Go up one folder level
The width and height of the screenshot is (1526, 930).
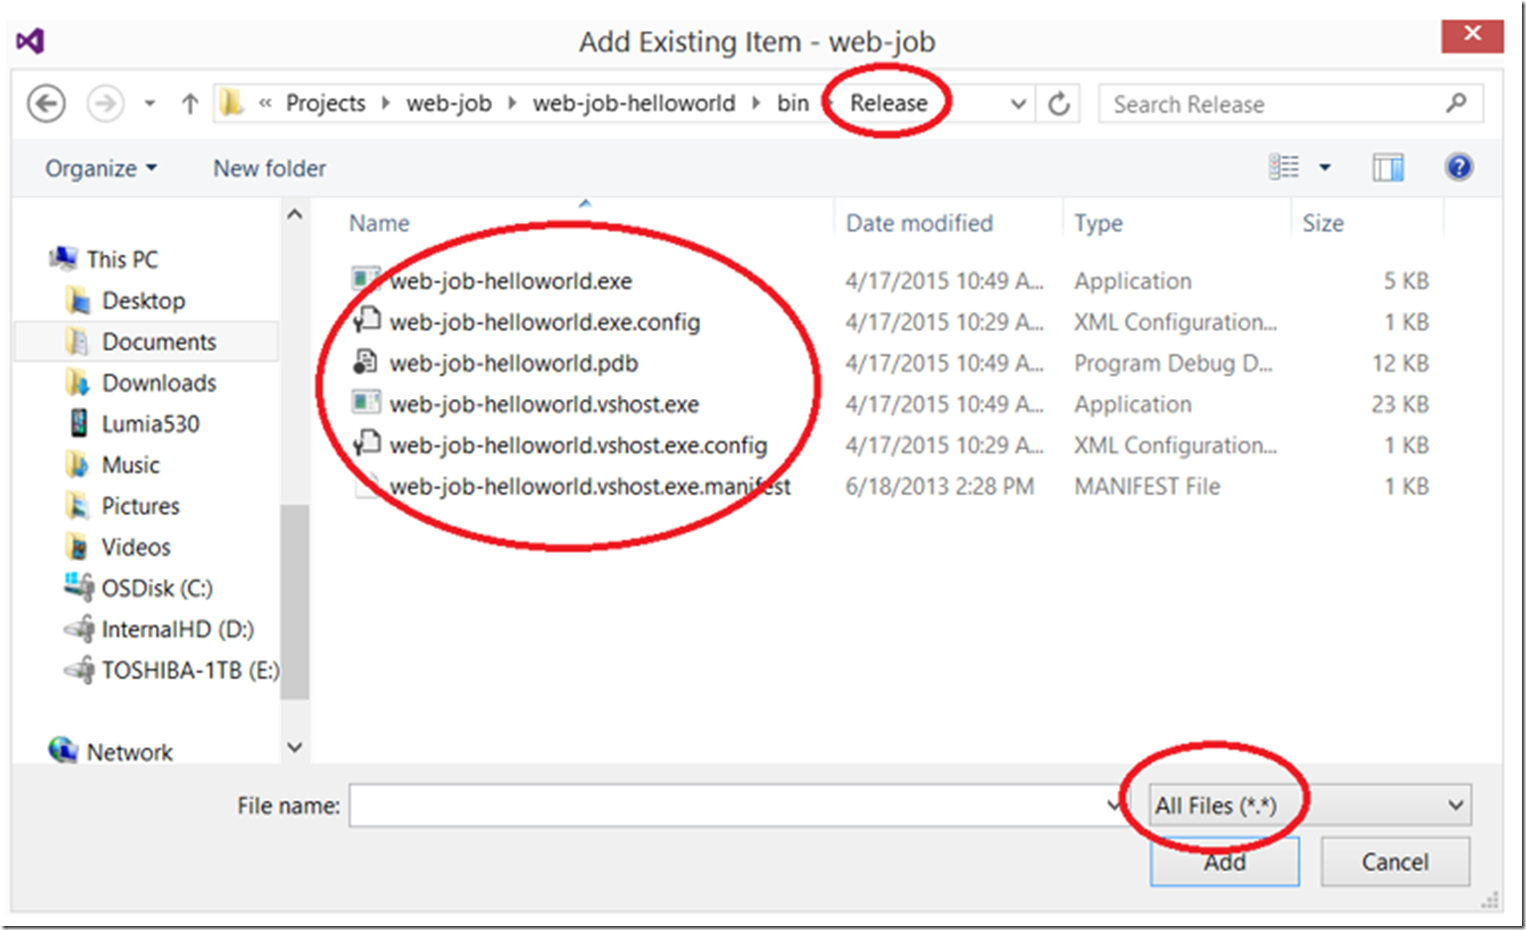click(x=189, y=104)
